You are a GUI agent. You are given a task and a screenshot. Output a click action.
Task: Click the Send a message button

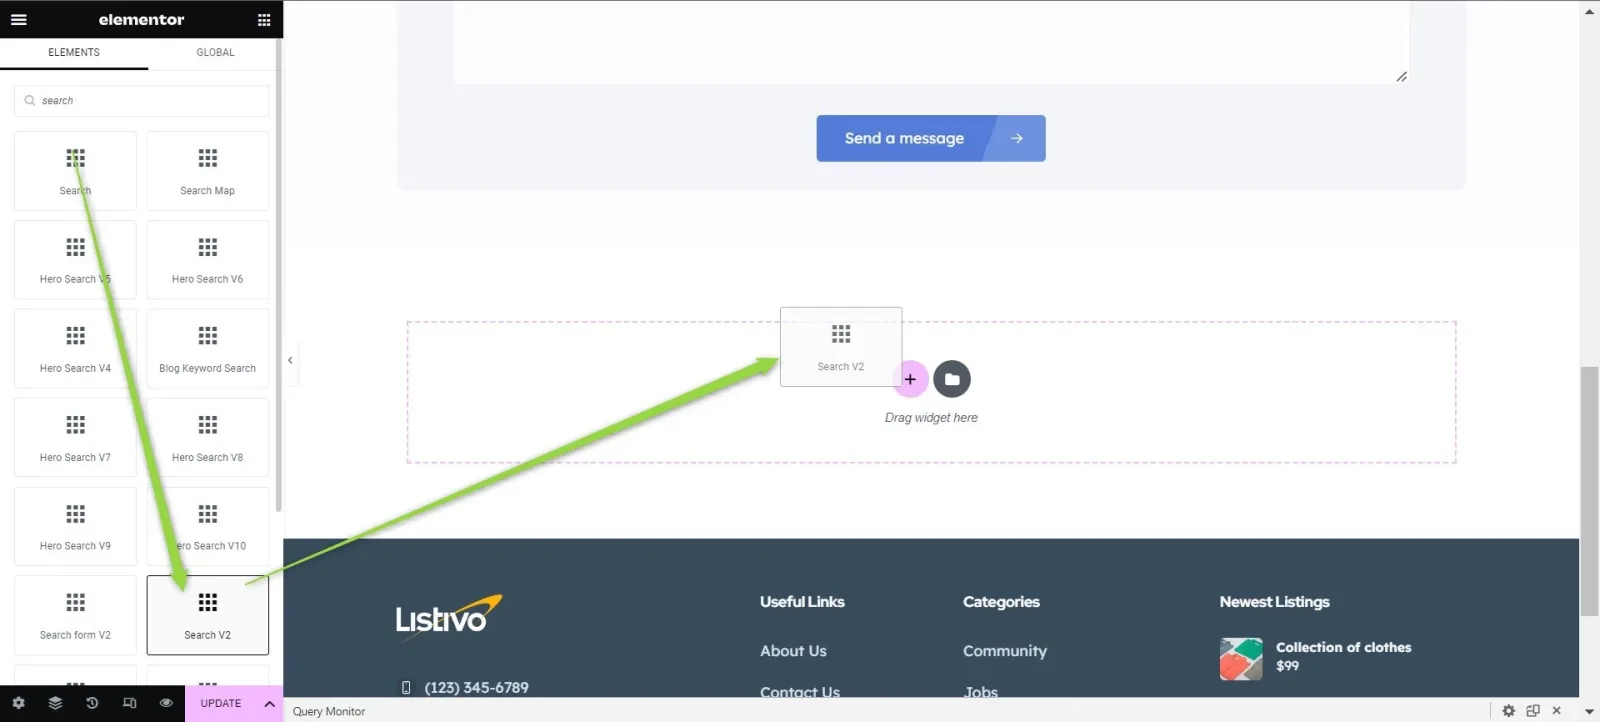(931, 138)
